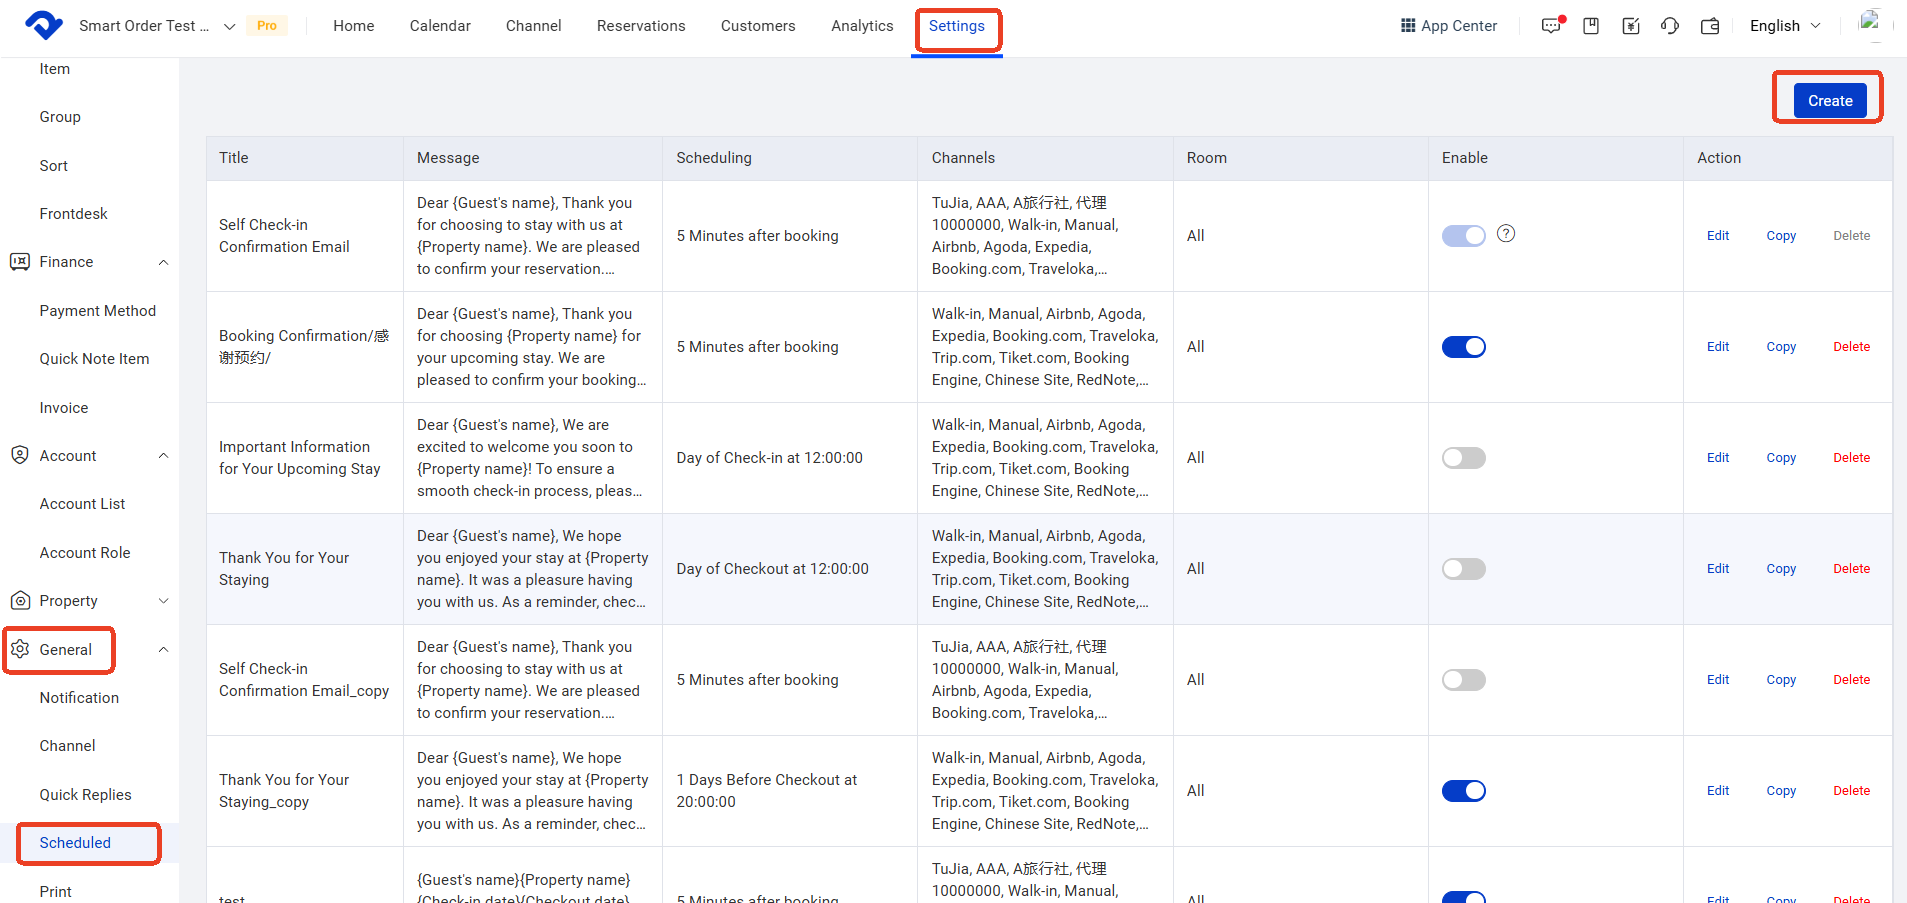Screen dimensions: 1907x903
Task: Open the yen billing note icon
Action: tap(1631, 26)
